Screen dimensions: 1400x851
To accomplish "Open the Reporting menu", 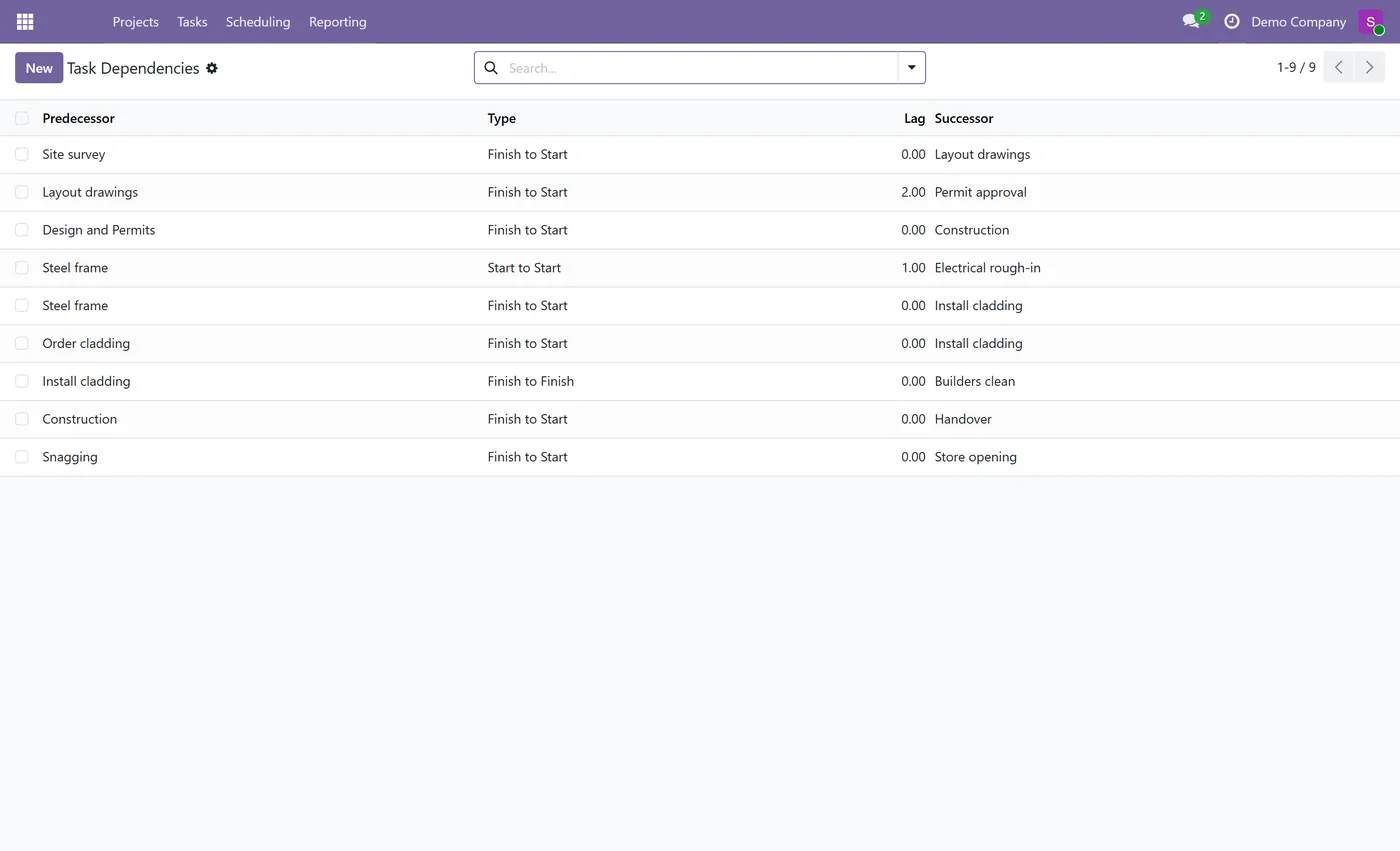I will click(337, 22).
